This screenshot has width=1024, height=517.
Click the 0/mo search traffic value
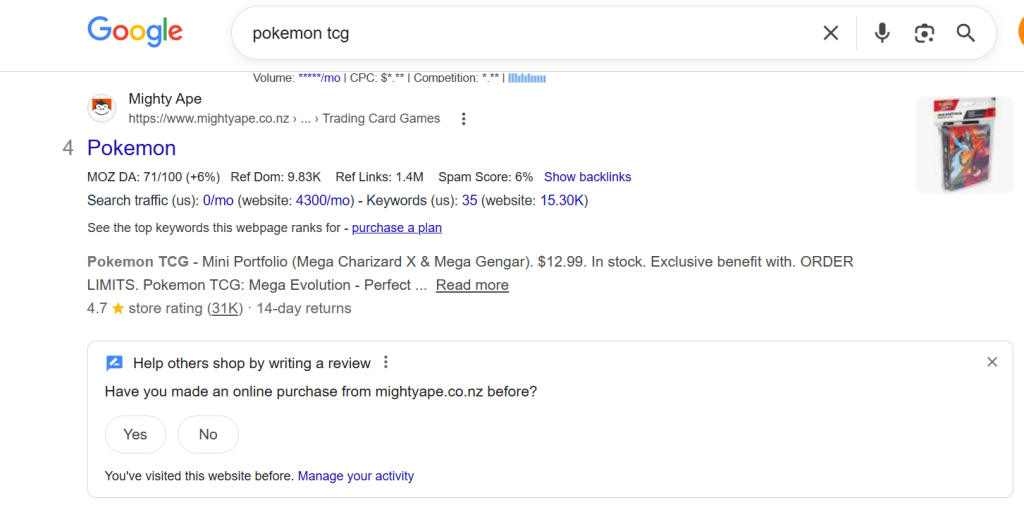218,200
